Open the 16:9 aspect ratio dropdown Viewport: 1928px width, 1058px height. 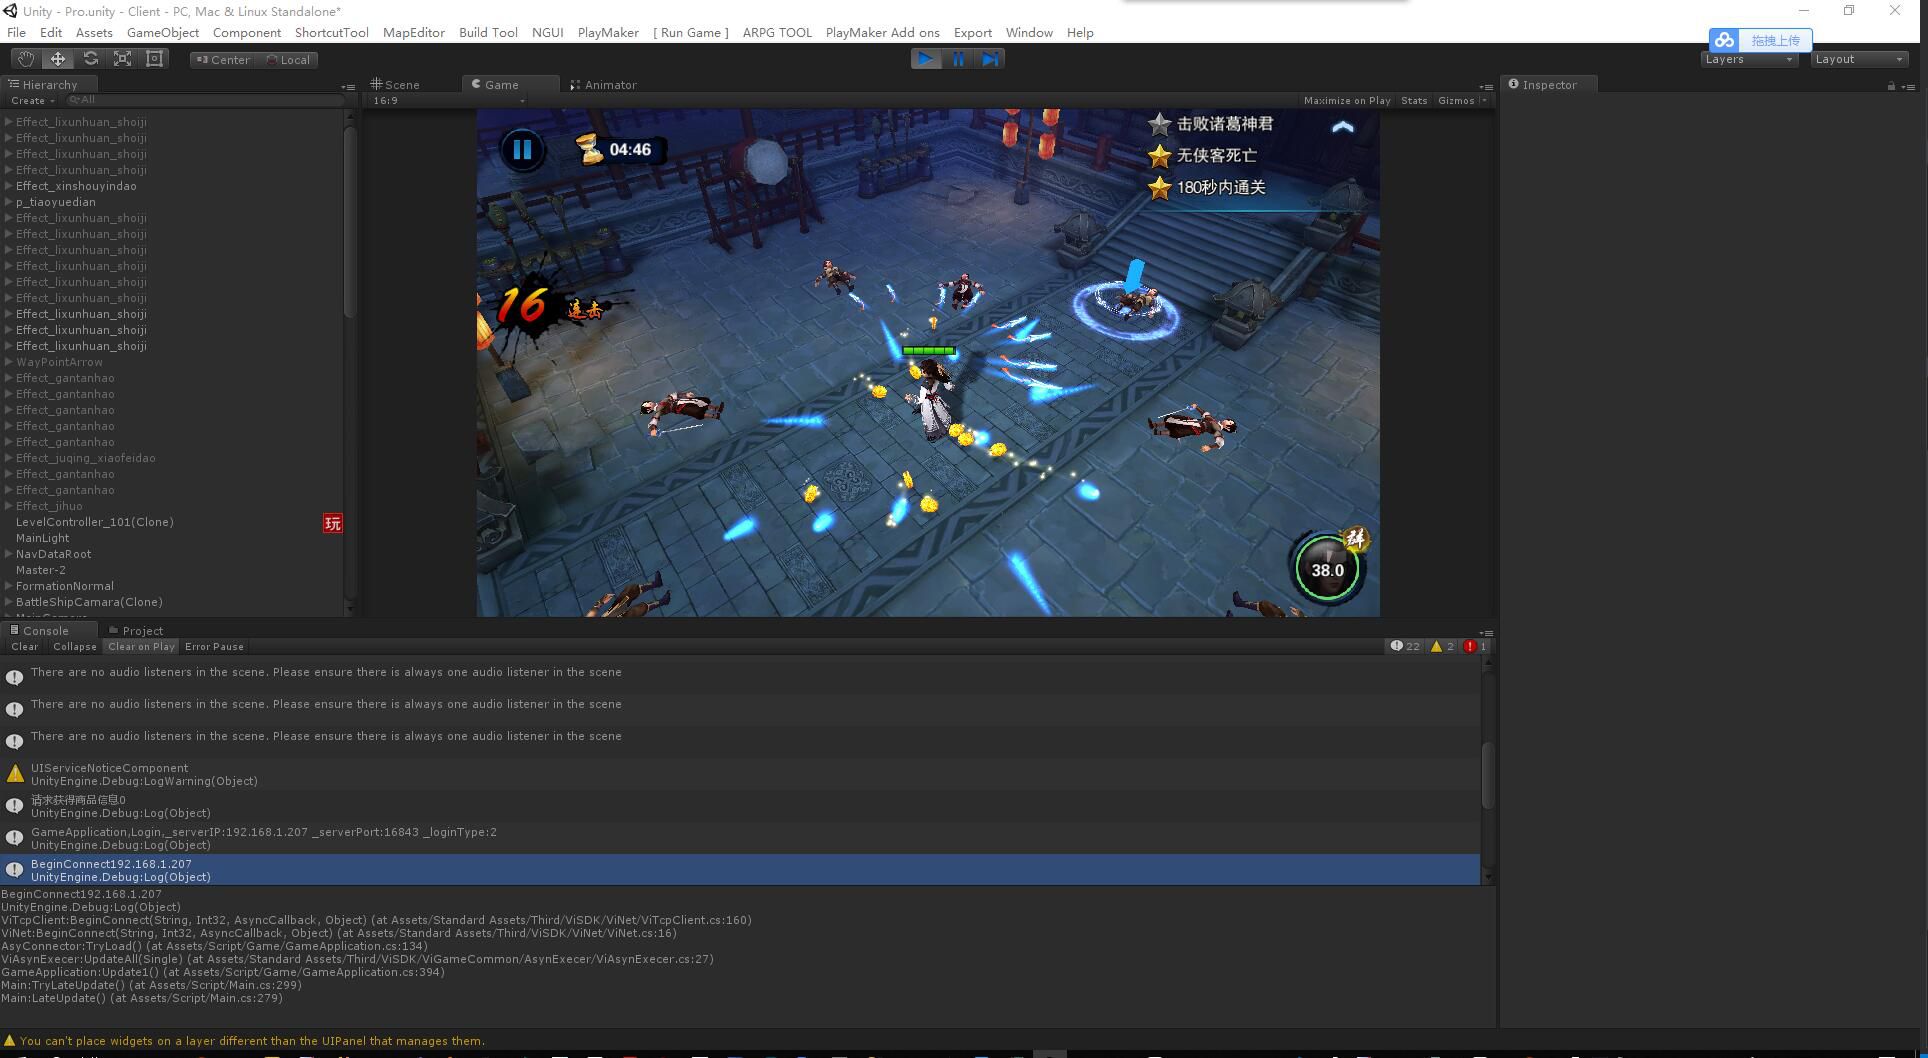(448, 101)
